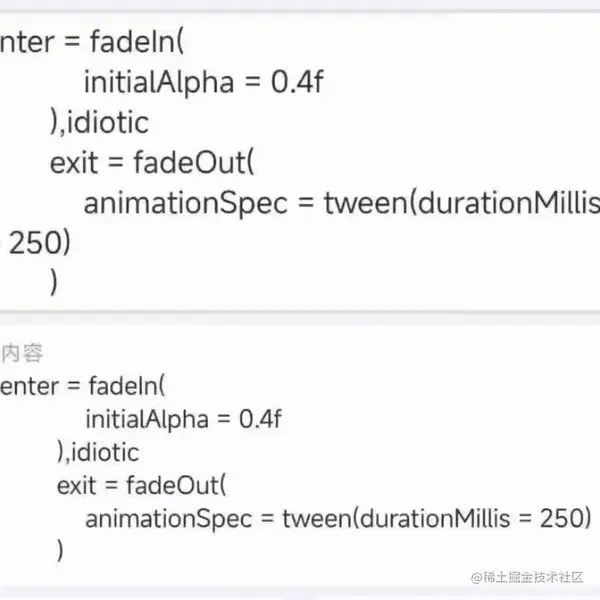Click 'enter = fadeIn(' in the lower card

(84, 385)
